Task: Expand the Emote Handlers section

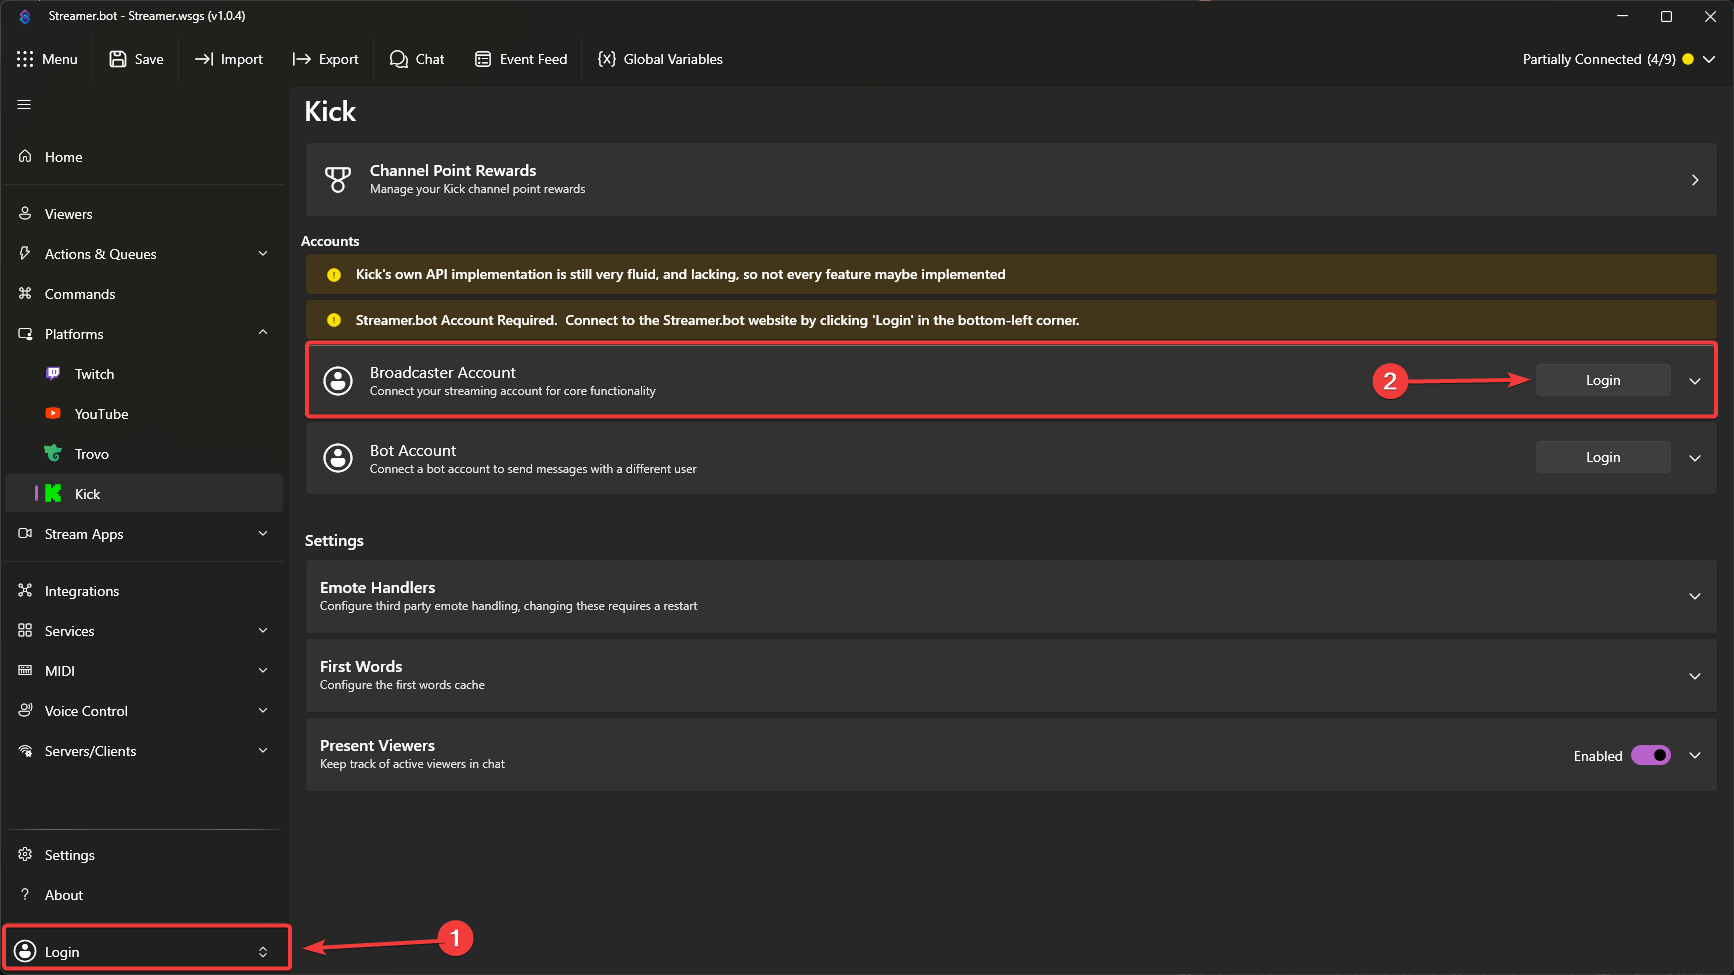Action: click(x=1695, y=596)
